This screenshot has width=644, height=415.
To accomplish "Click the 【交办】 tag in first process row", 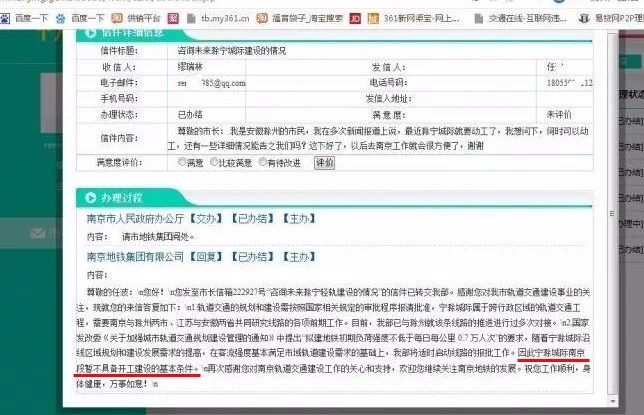I will coord(207,219).
